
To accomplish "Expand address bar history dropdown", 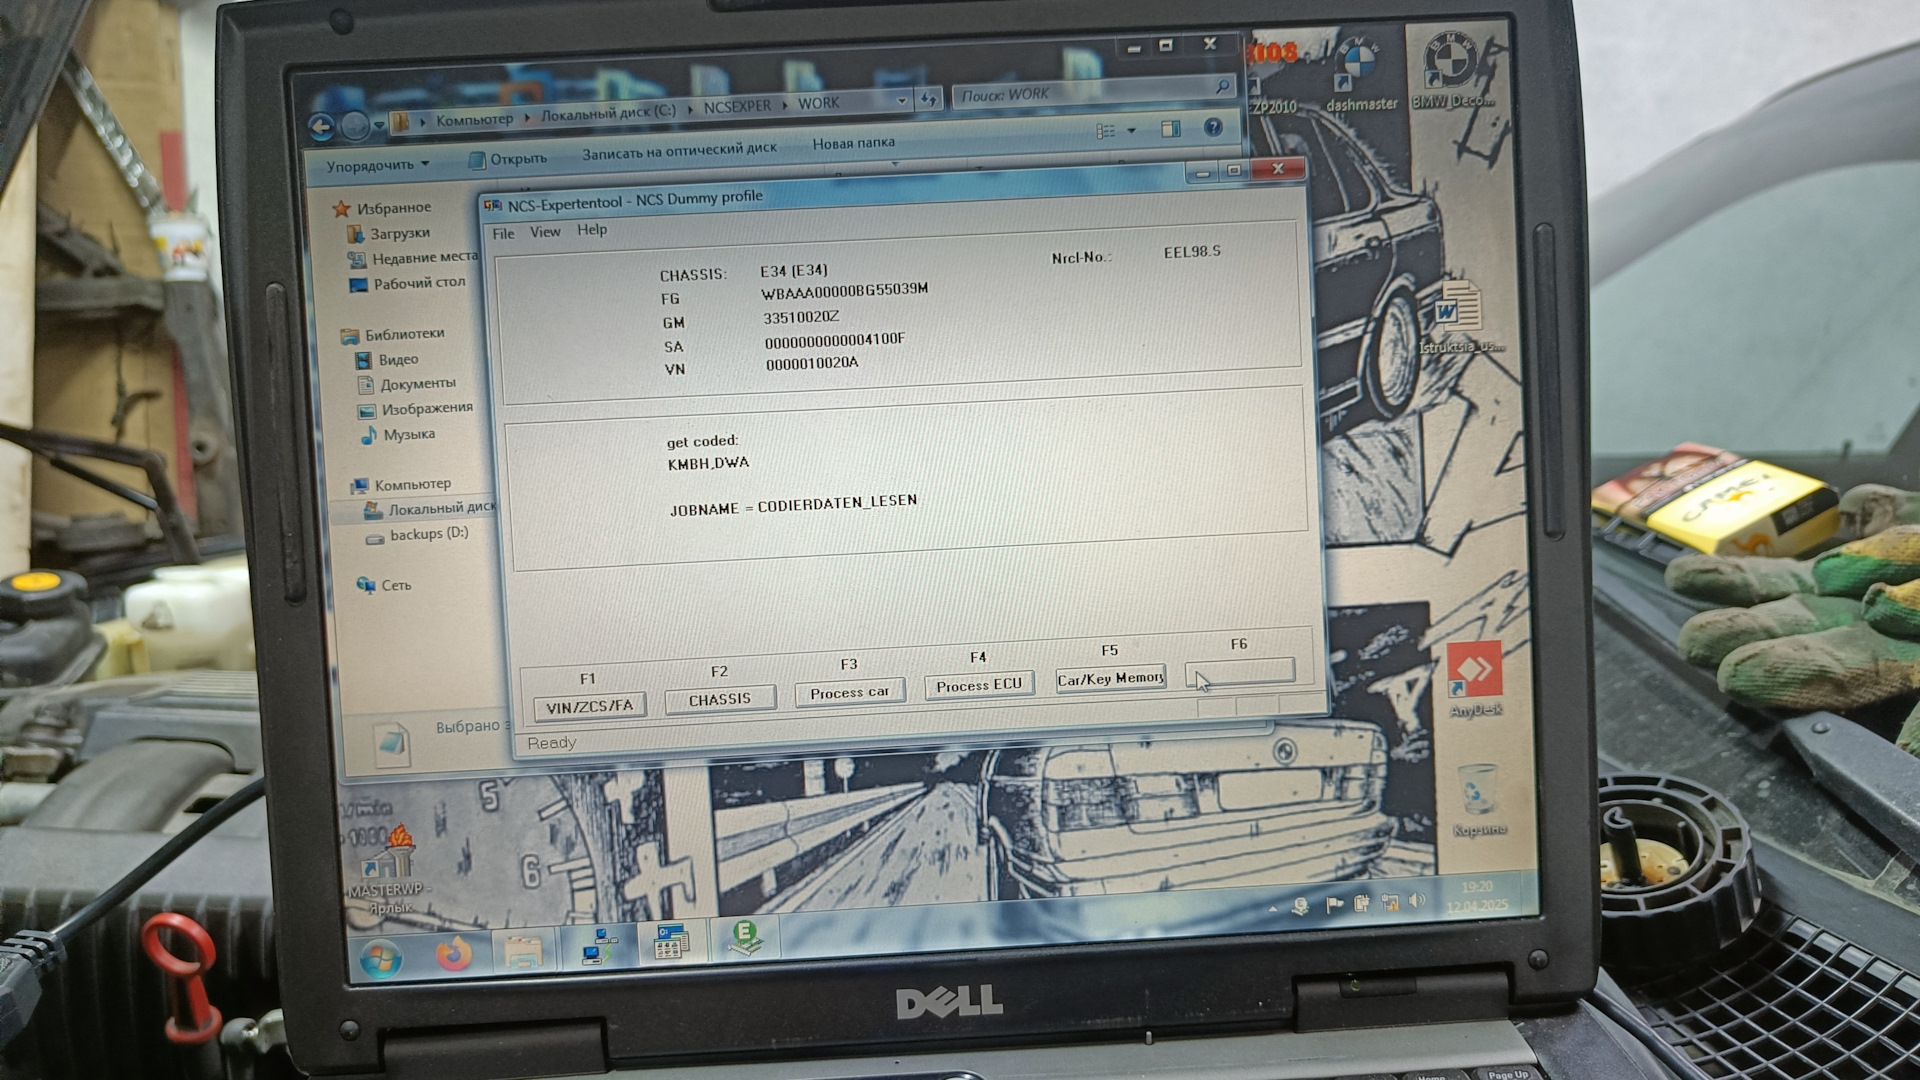I will click(x=902, y=100).
